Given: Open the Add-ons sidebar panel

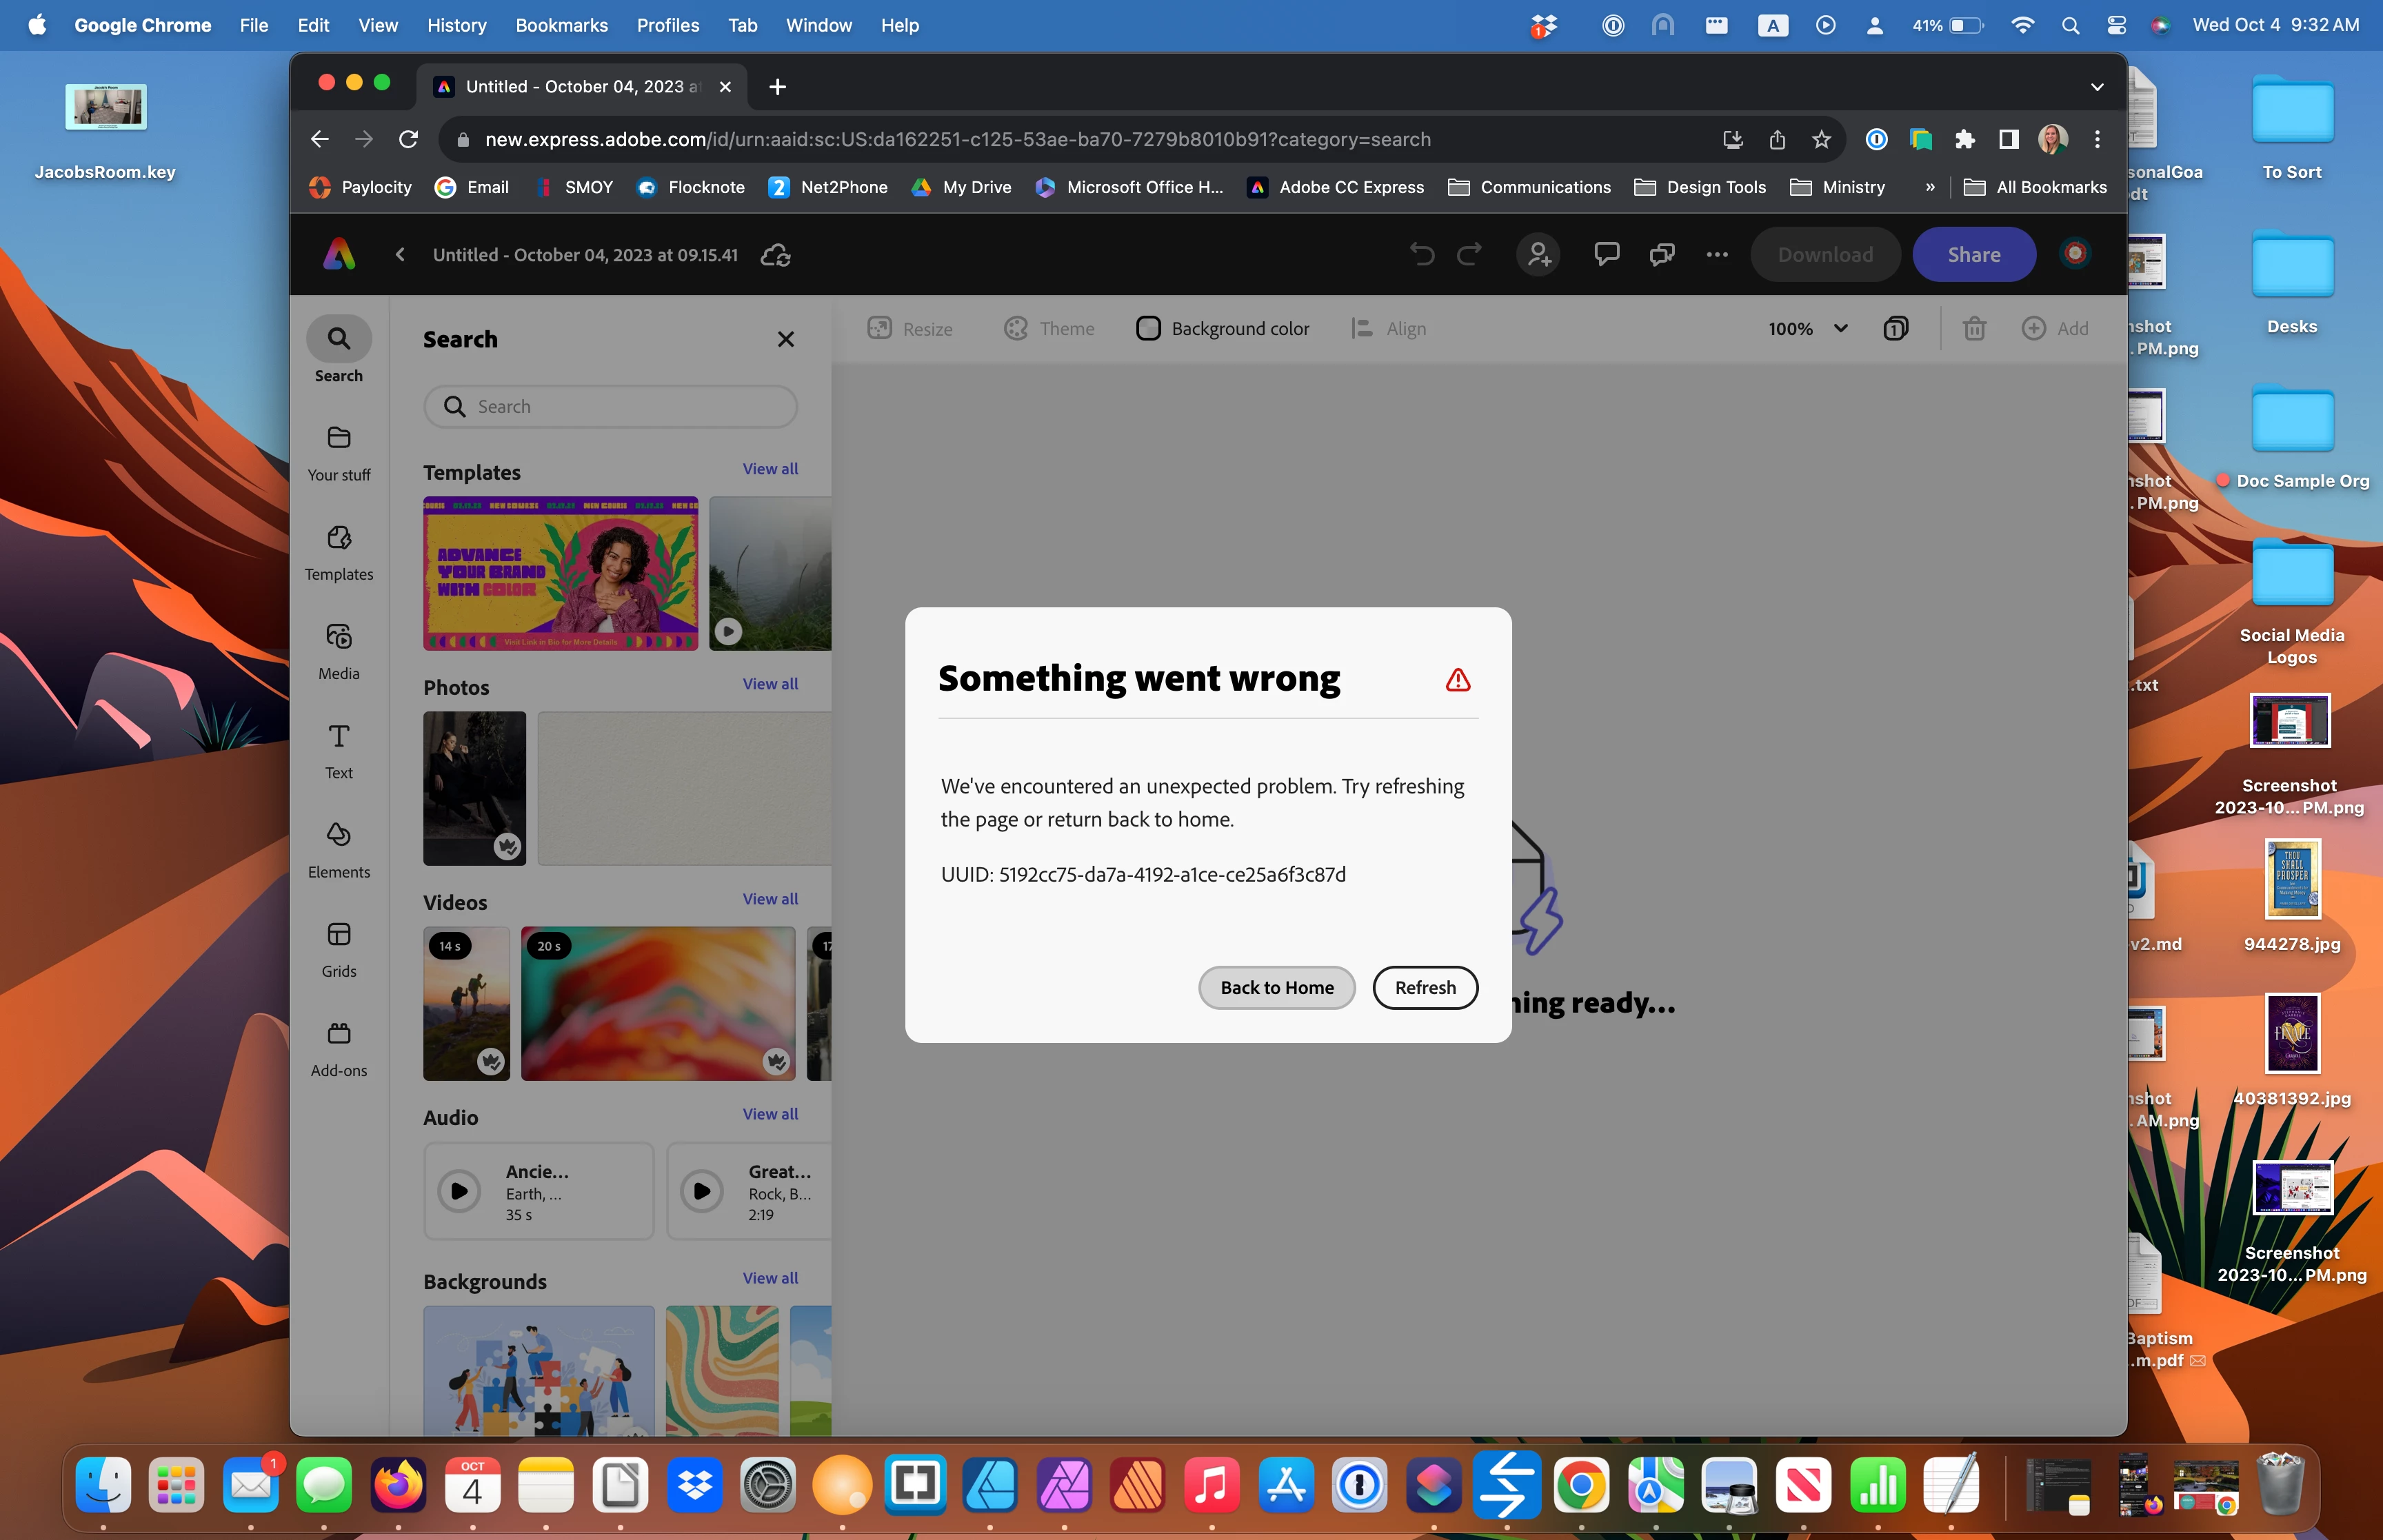Looking at the screenshot, I should point(339,1048).
